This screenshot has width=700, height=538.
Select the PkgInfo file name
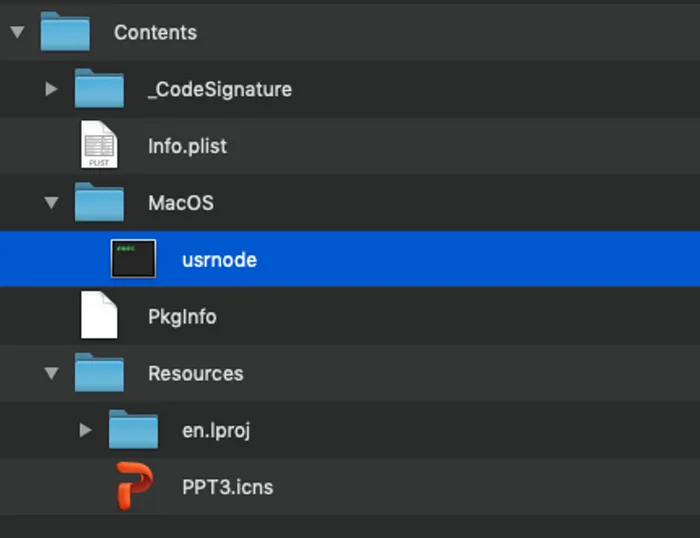pos(182,317)
